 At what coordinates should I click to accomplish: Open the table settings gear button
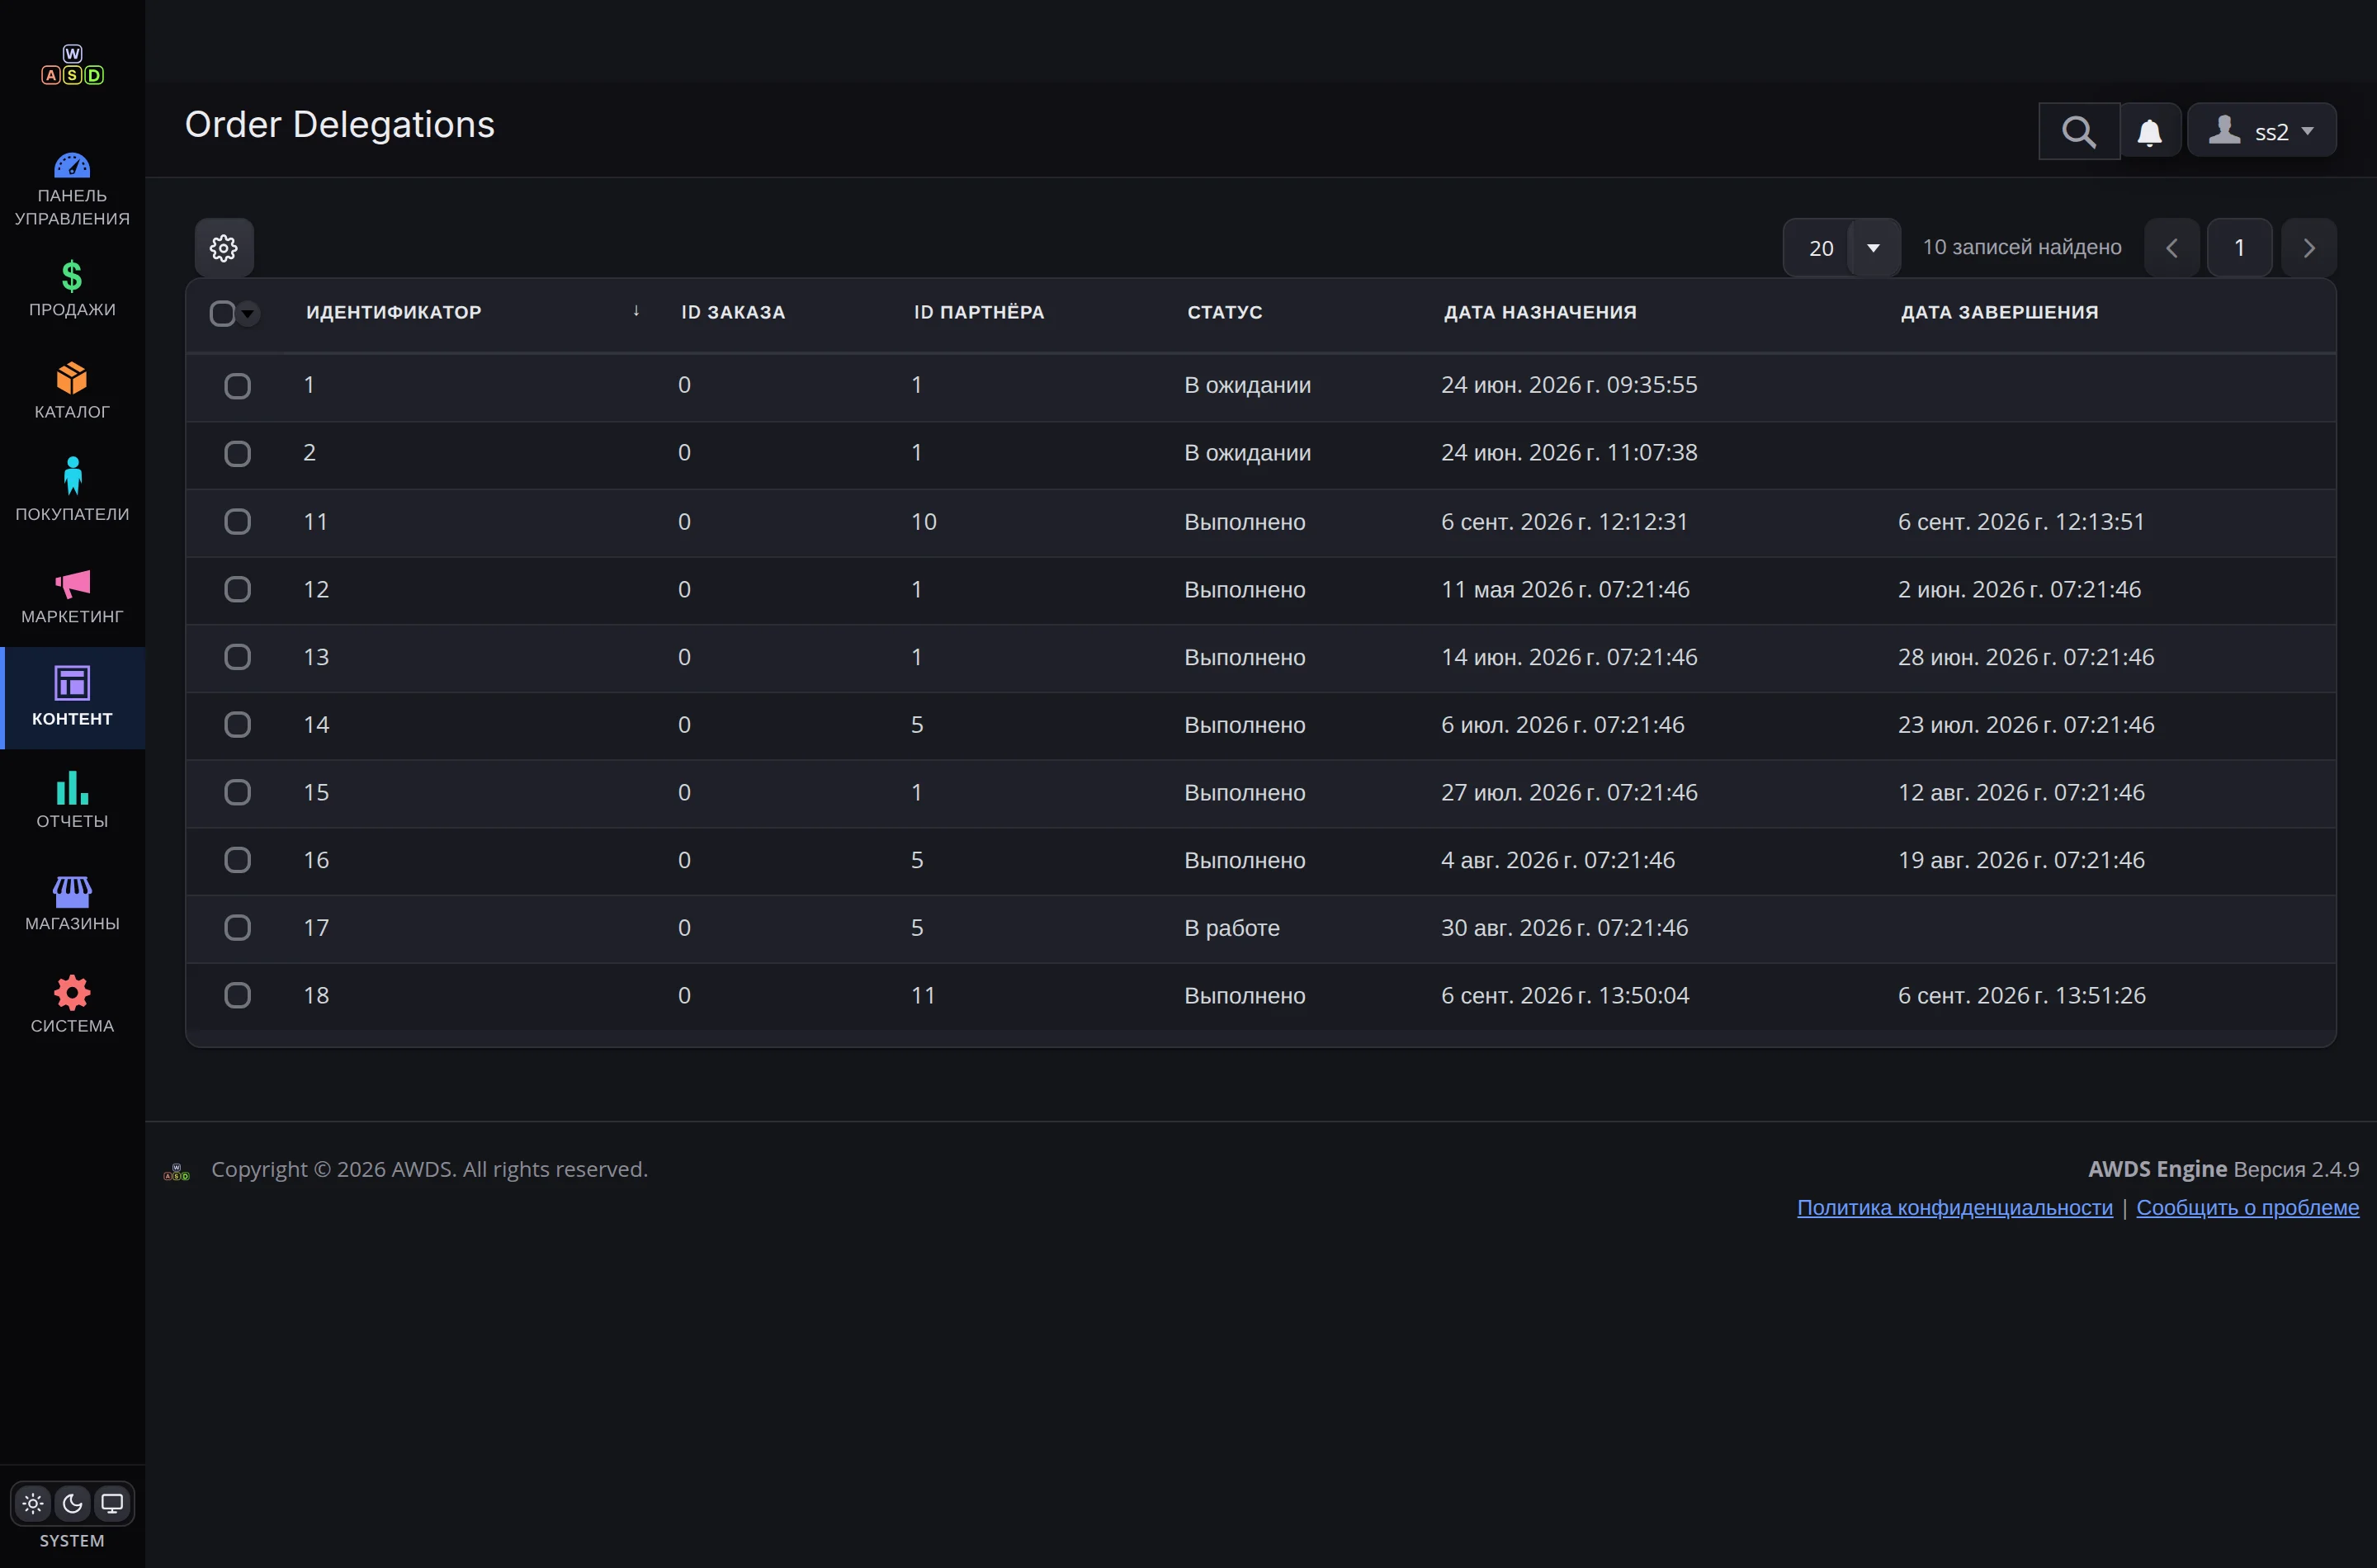(x=224, y=247)
